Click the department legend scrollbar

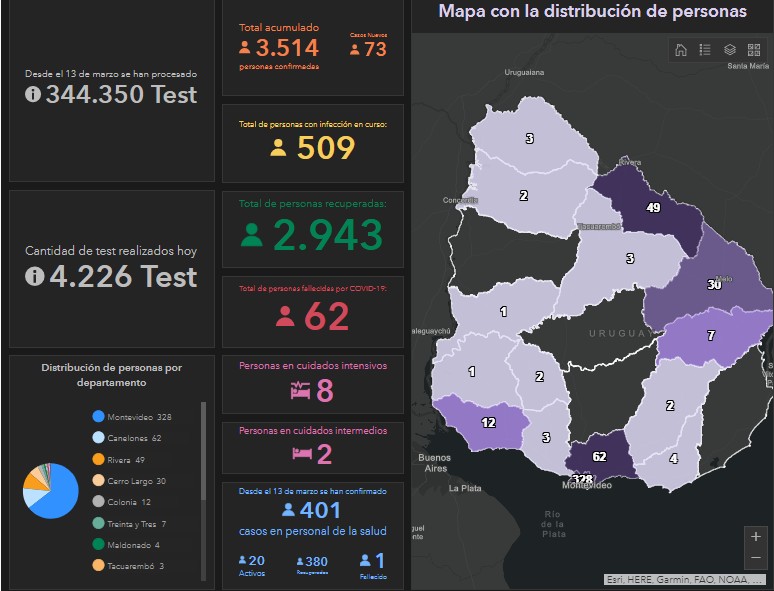(204, 489)
